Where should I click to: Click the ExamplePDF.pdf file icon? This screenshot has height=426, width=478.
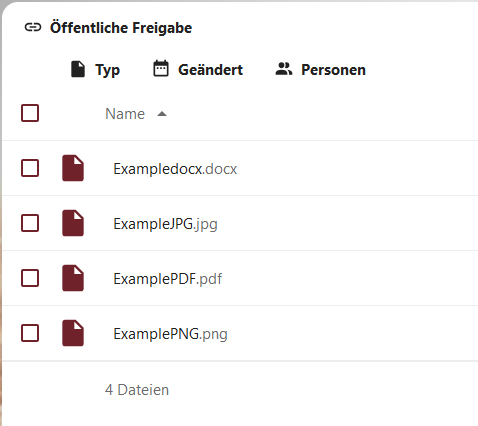(x=73, y=278)
